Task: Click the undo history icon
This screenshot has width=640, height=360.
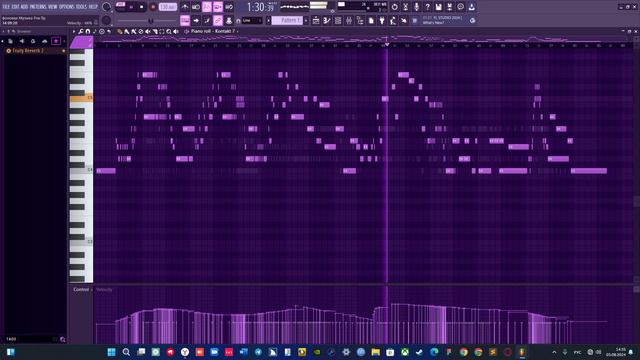Action: [x=394, y=7]
